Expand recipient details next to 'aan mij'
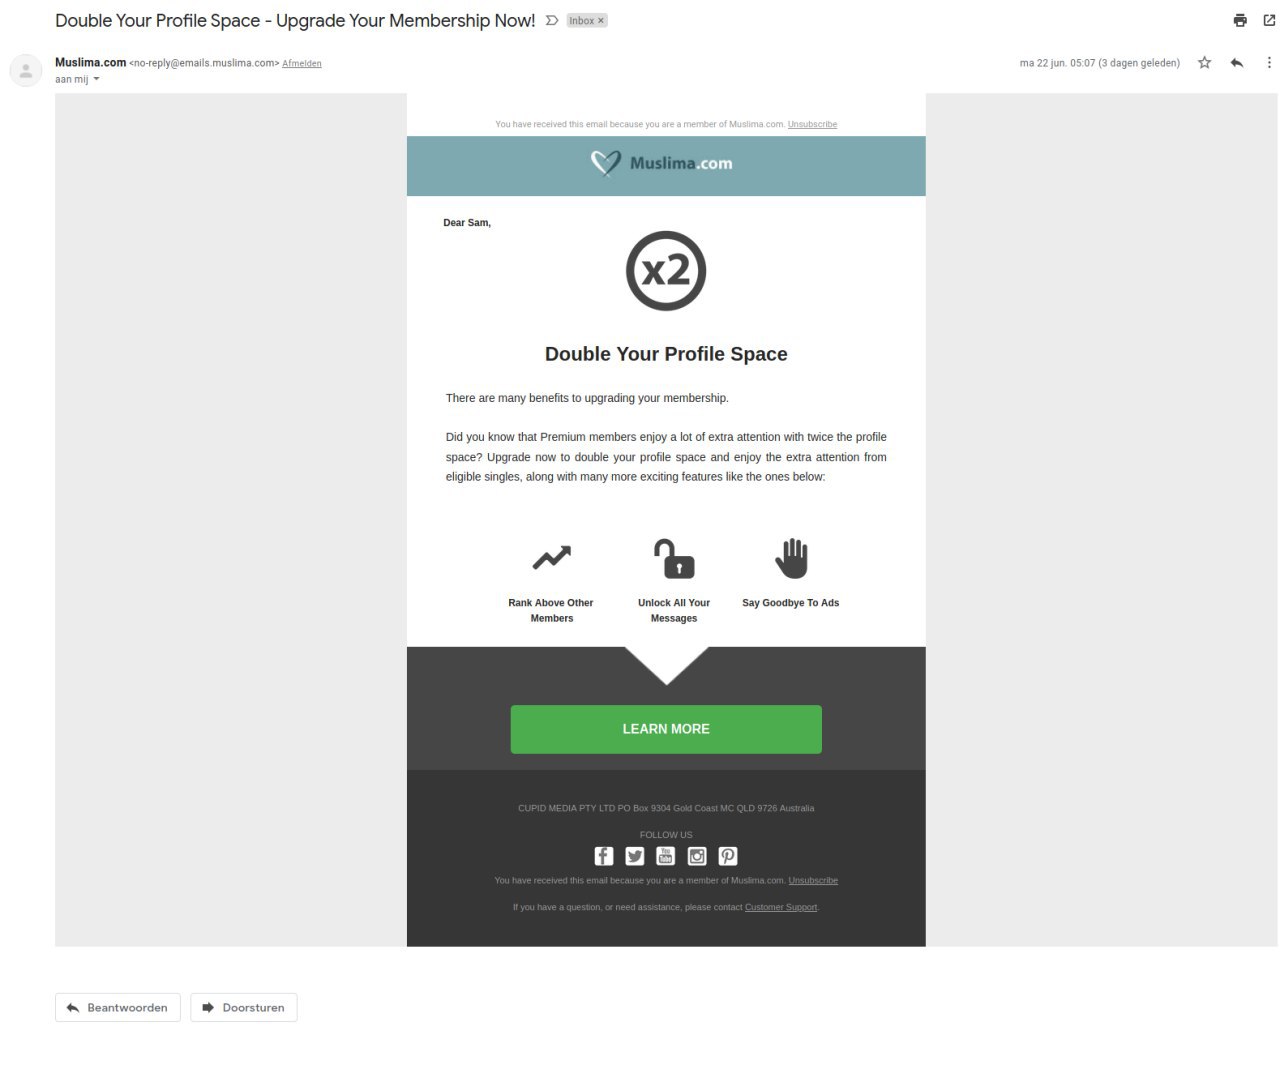 pos(96,79)
